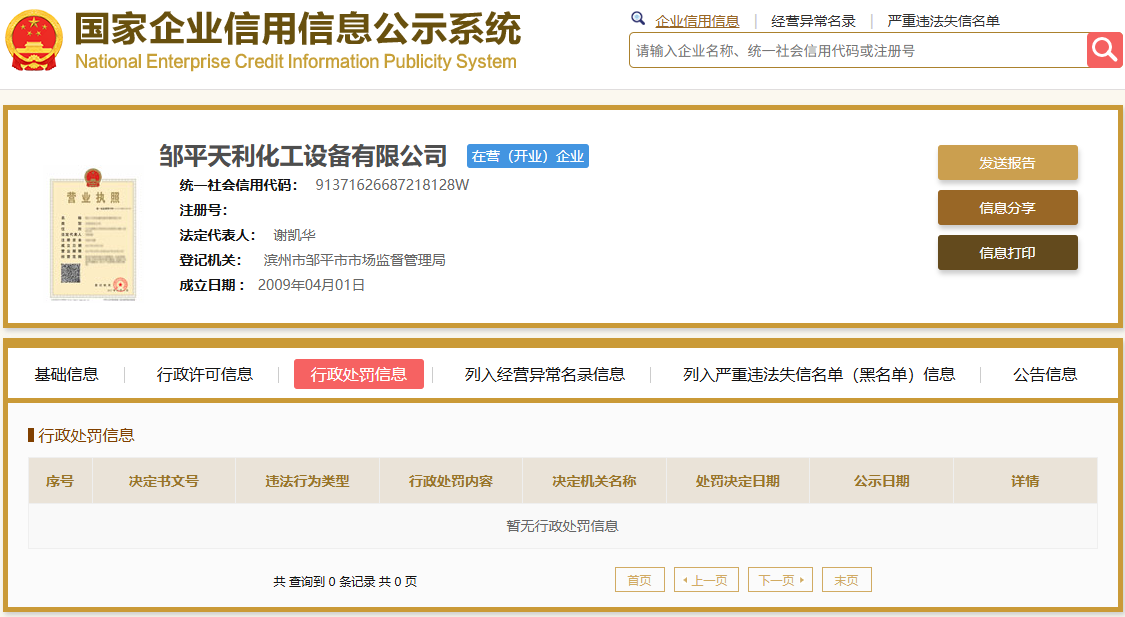The width and height of the screenshot is (1125, 617).
Task: Select the 企业信用信息 search category
Action: click(697, 22)
